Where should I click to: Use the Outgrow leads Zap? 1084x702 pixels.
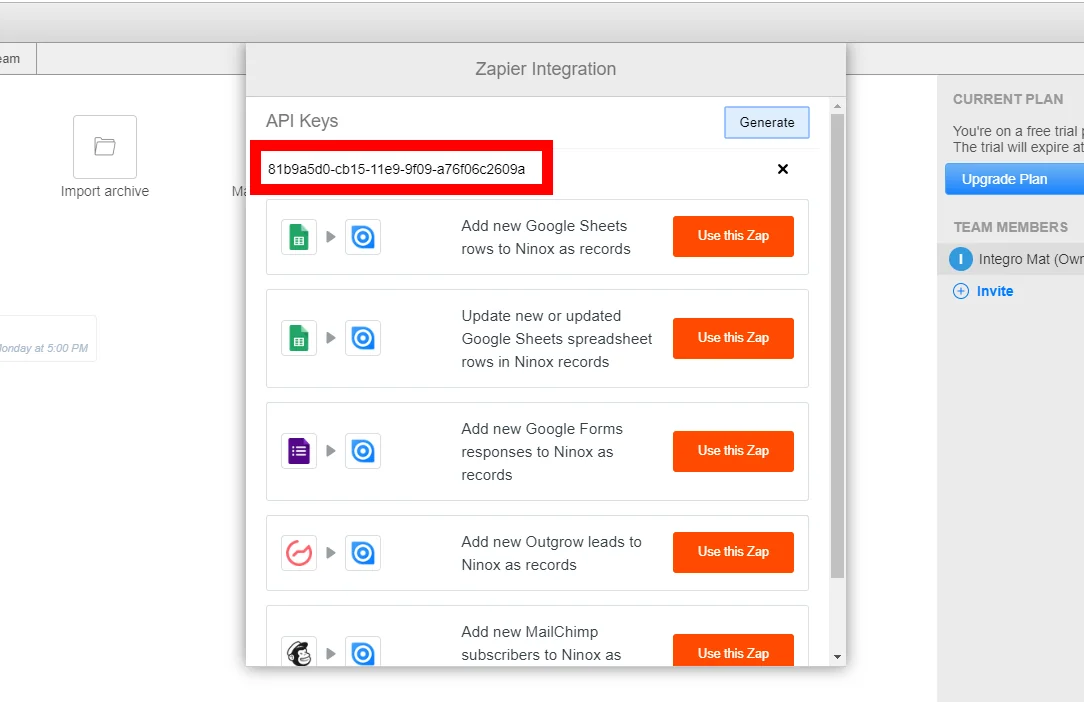[733, 552]
